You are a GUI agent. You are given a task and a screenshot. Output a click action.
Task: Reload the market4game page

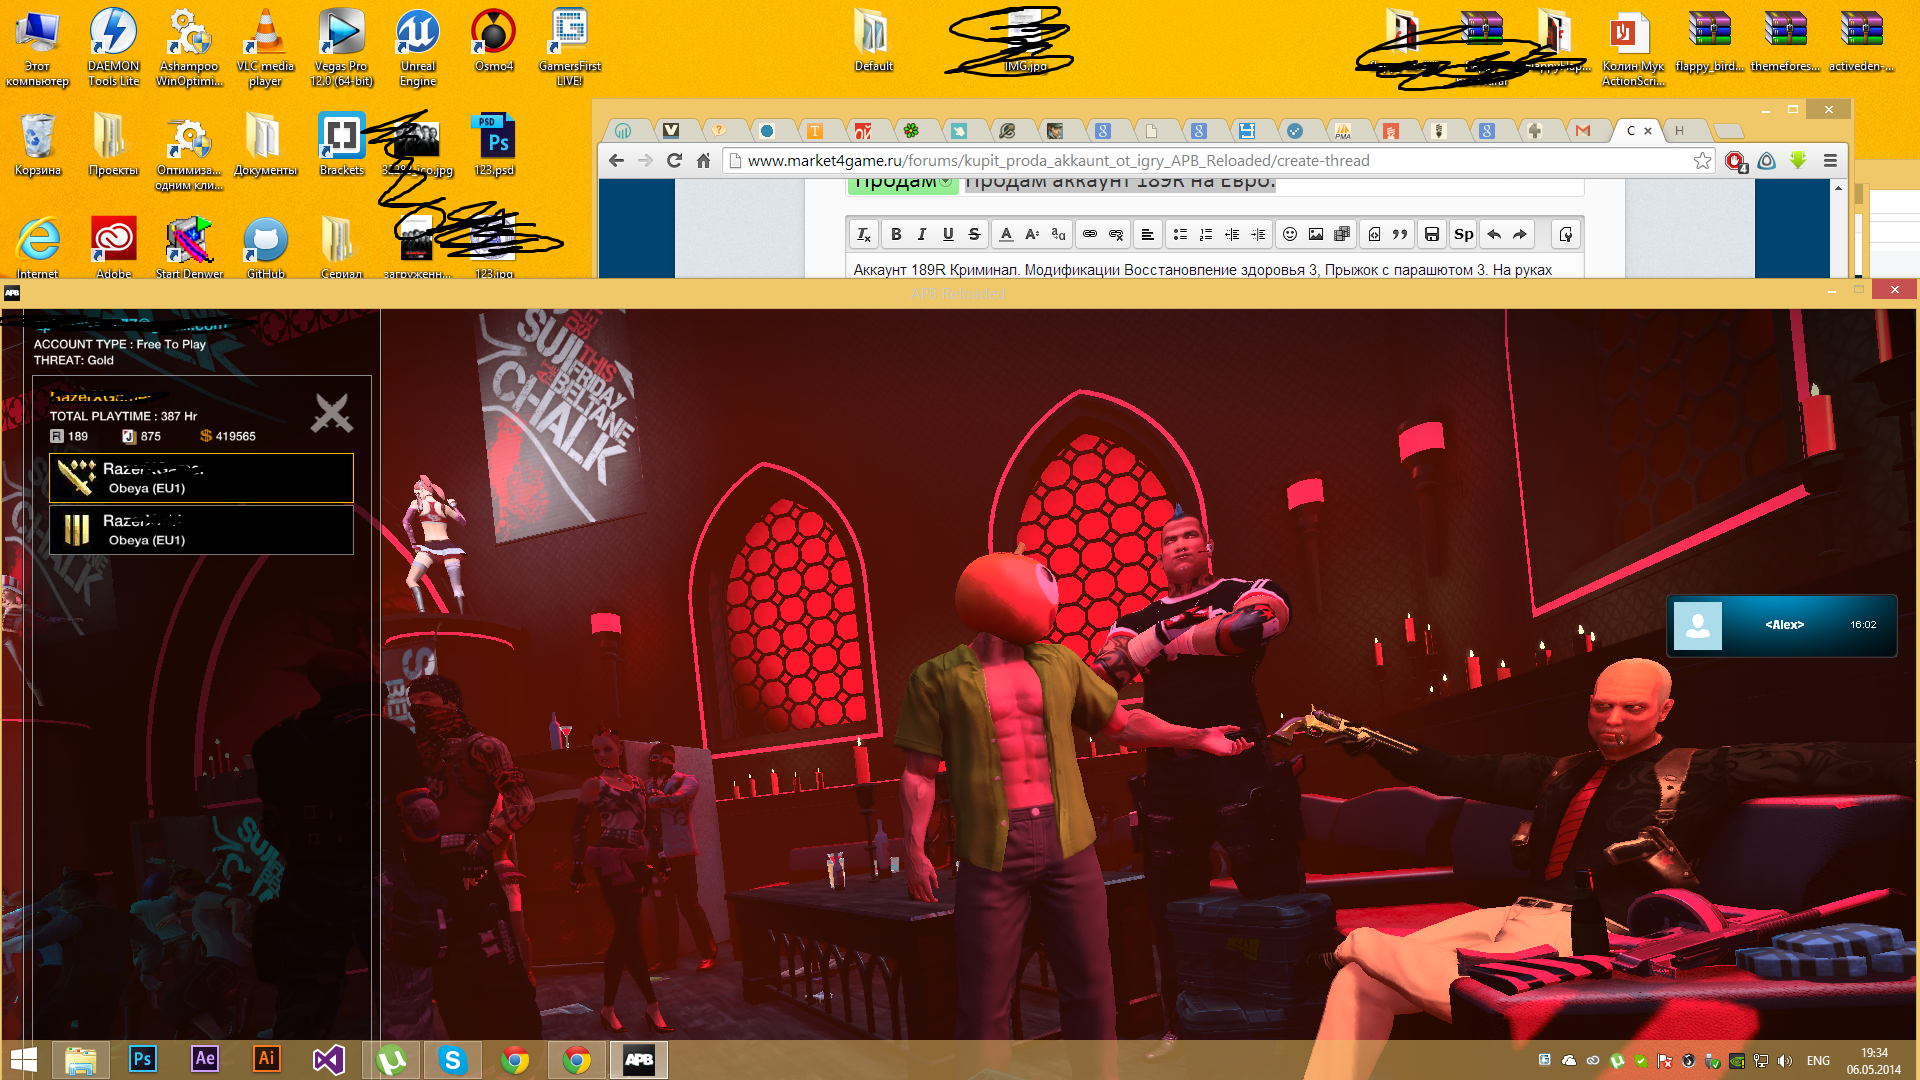(x=674, y=160)
